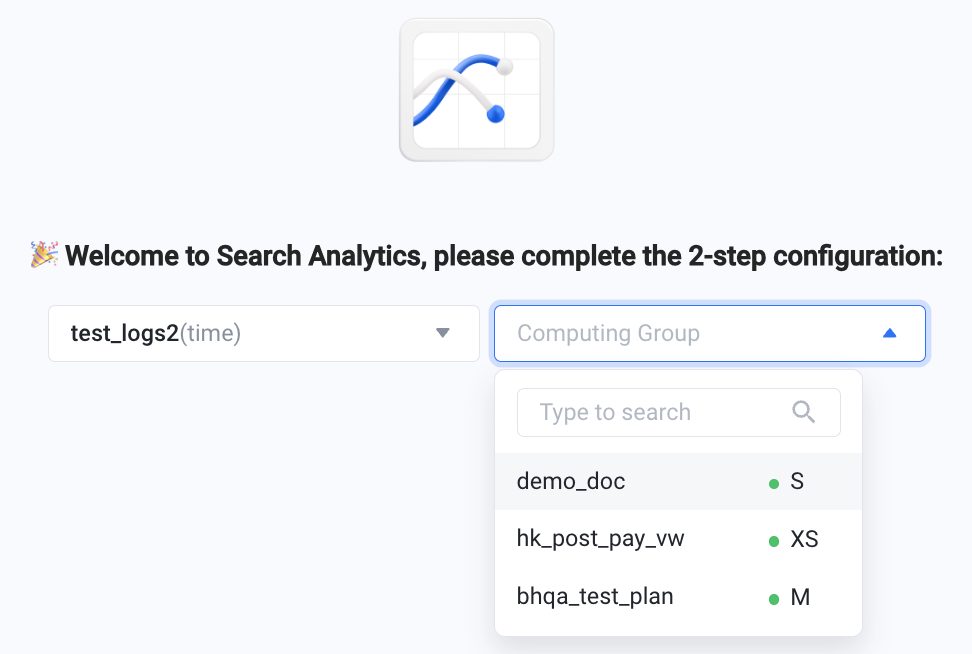This screenshot has height=654, width=972.
Task: Click the XS size label on hk_post_pay_vw
Action: pyautogui.click(x=804, y=539)
